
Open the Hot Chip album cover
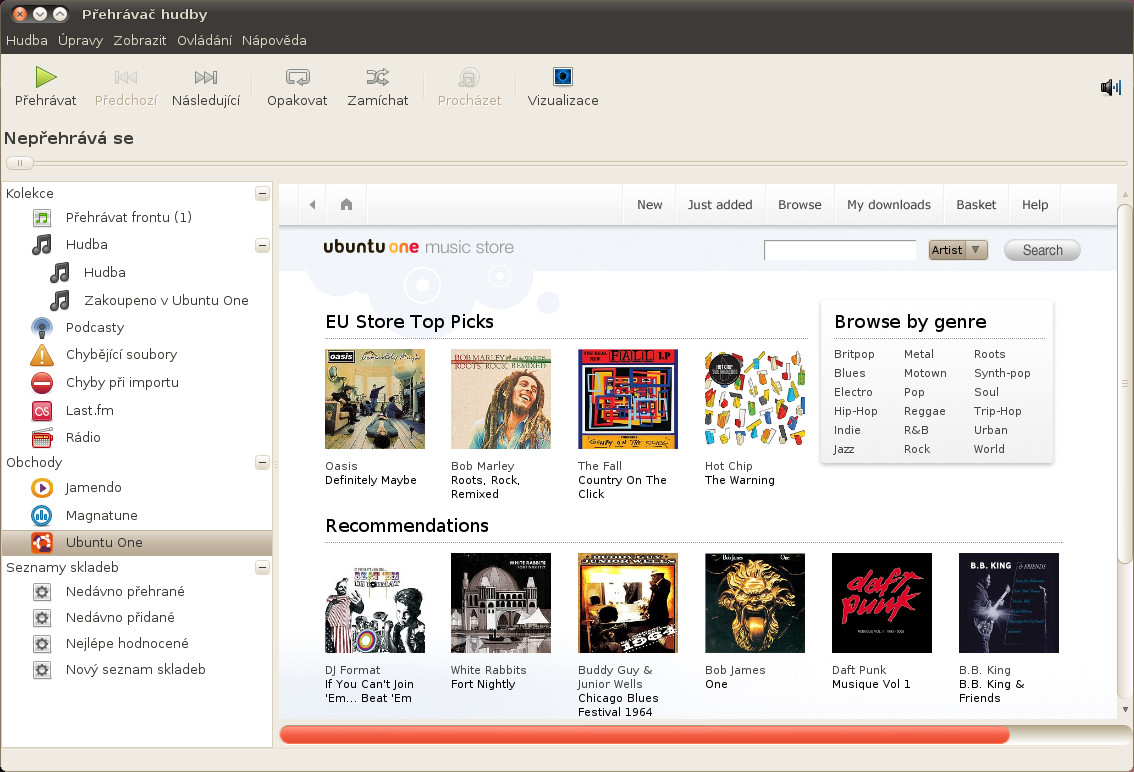[754, 399]
